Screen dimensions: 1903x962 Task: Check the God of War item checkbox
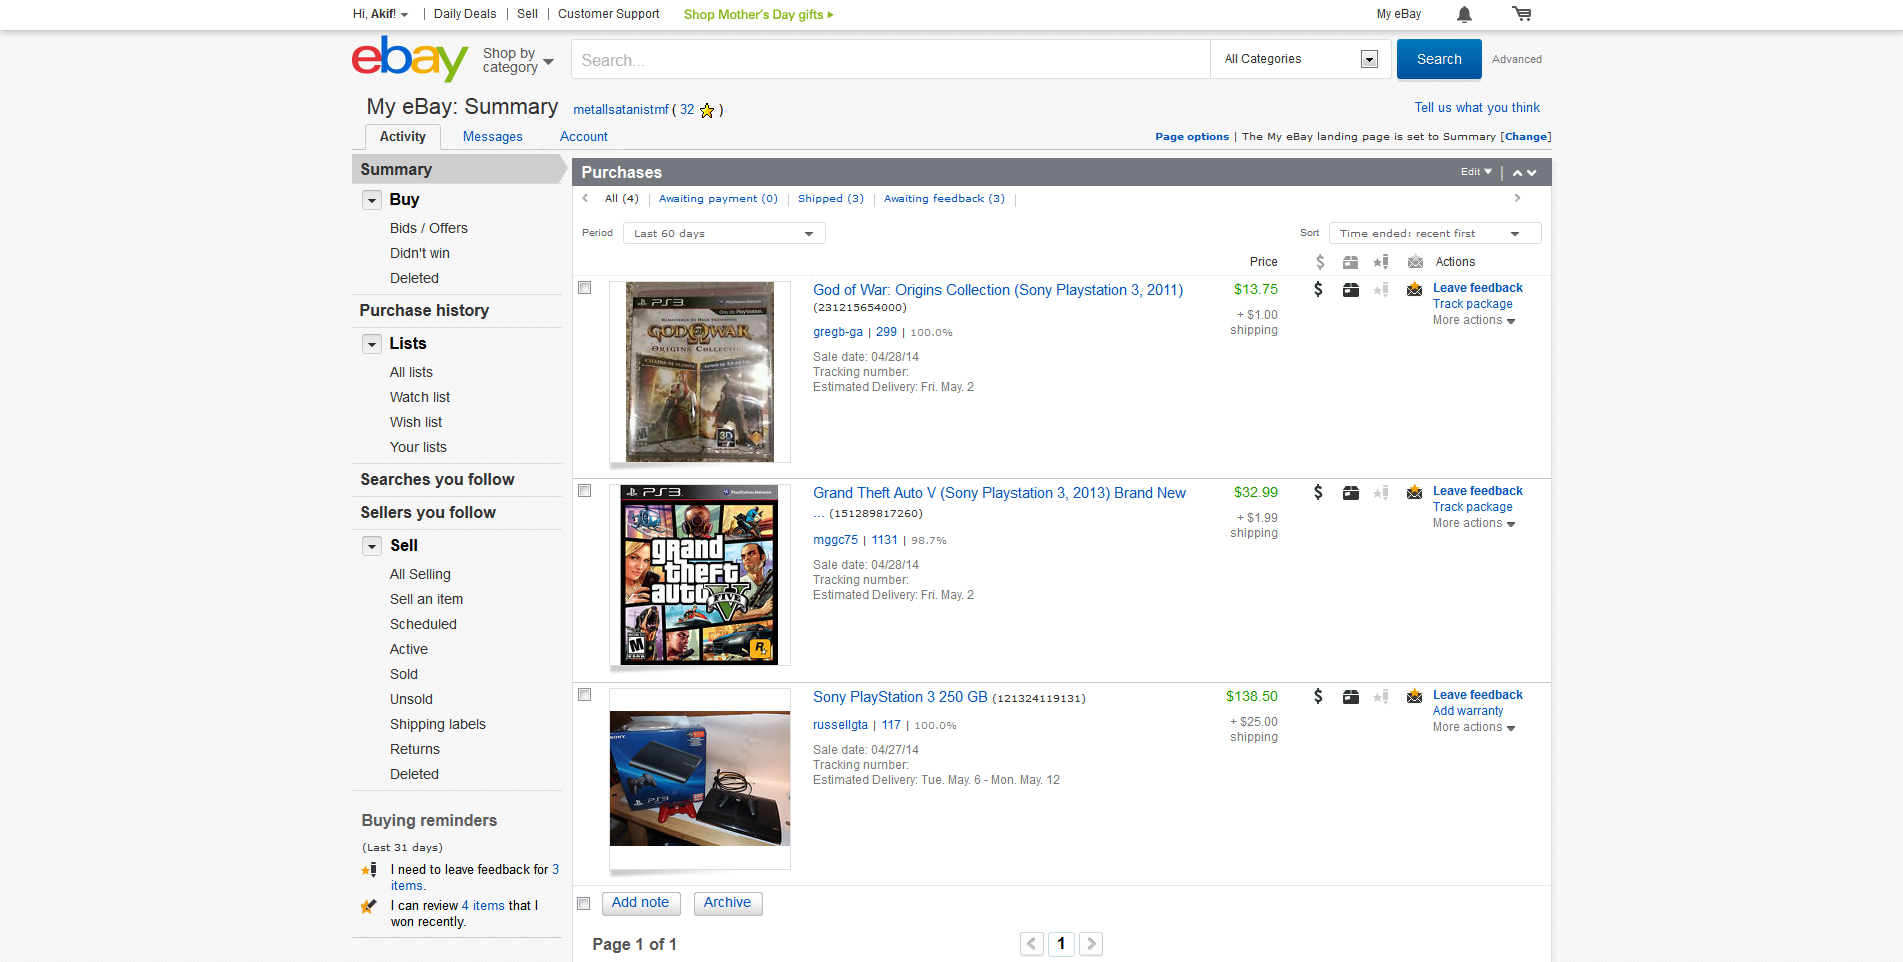coord(585,288)
